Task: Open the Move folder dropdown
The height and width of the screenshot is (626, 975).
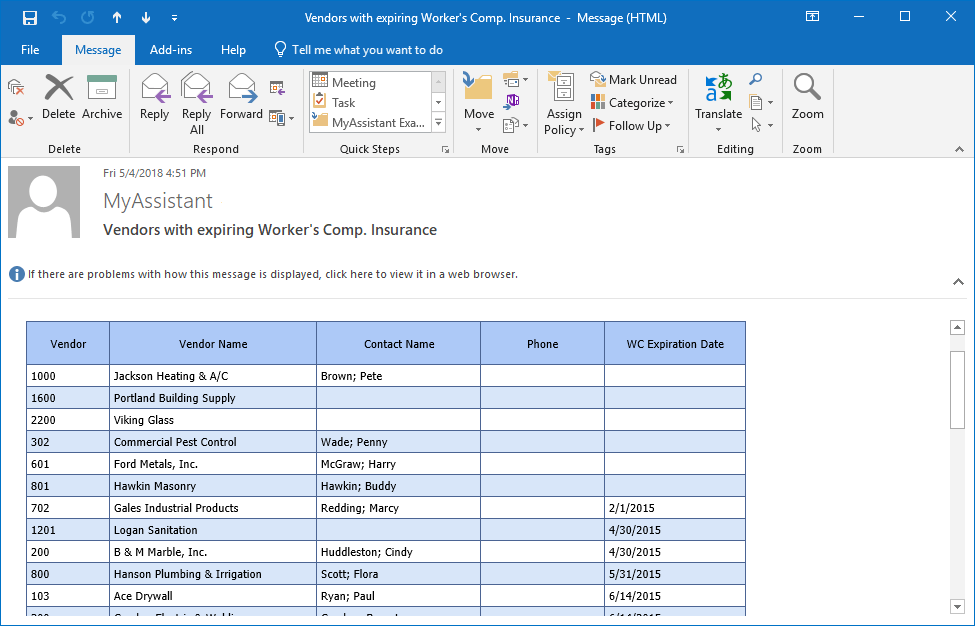Action: tap(479, 104)
